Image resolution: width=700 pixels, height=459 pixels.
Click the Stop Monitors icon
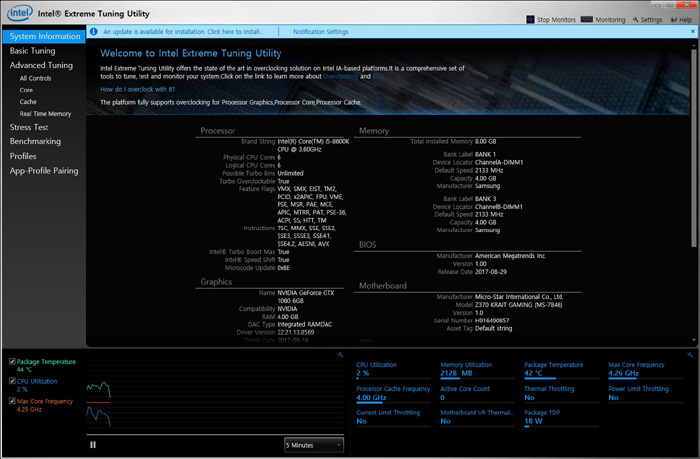click(530, 20)
